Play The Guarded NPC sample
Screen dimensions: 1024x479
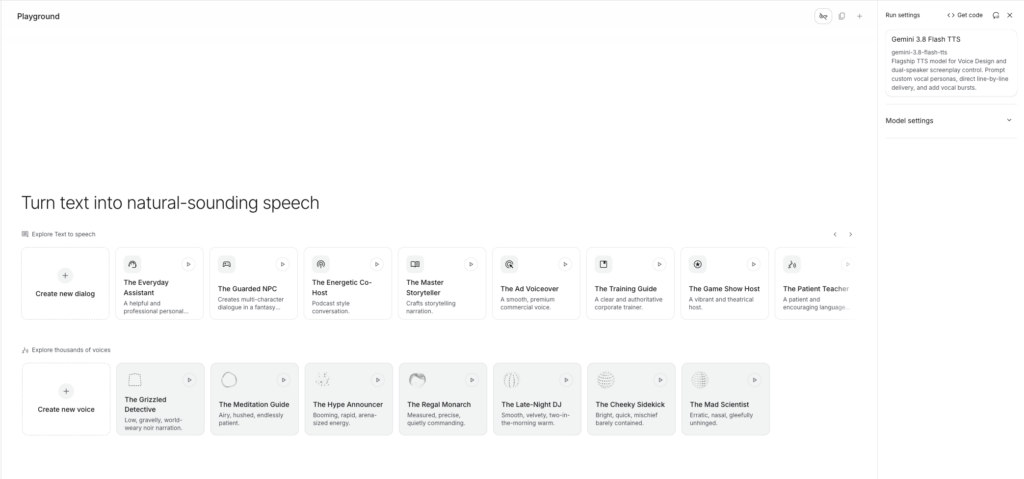tap(282, 264)
